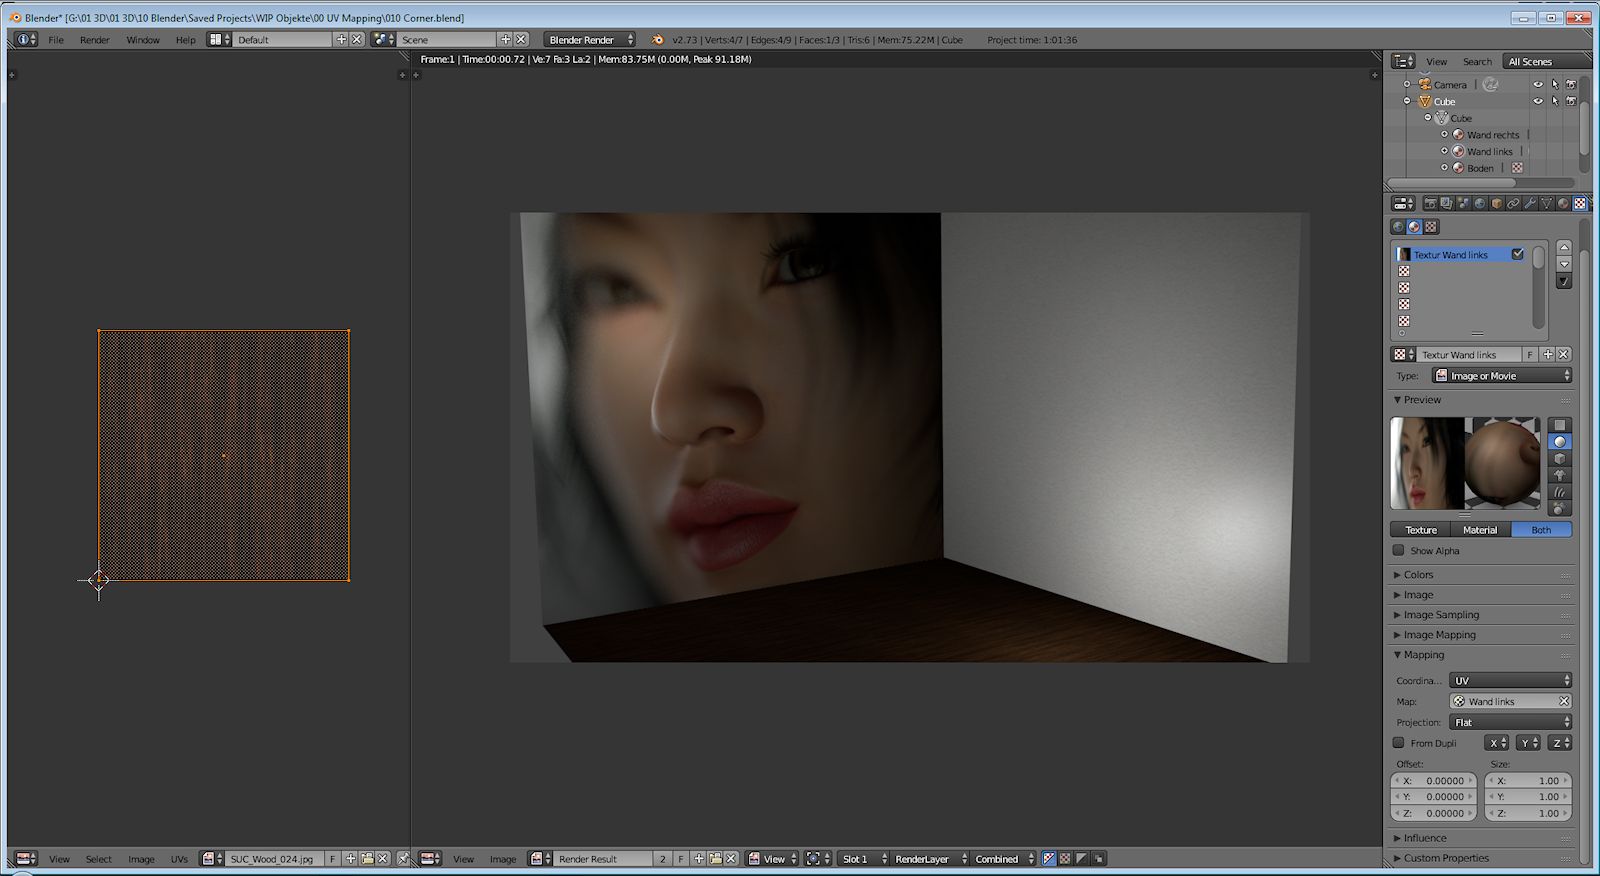
Task: Open the Select menu in UV editor
Action: tap(99, 859)
